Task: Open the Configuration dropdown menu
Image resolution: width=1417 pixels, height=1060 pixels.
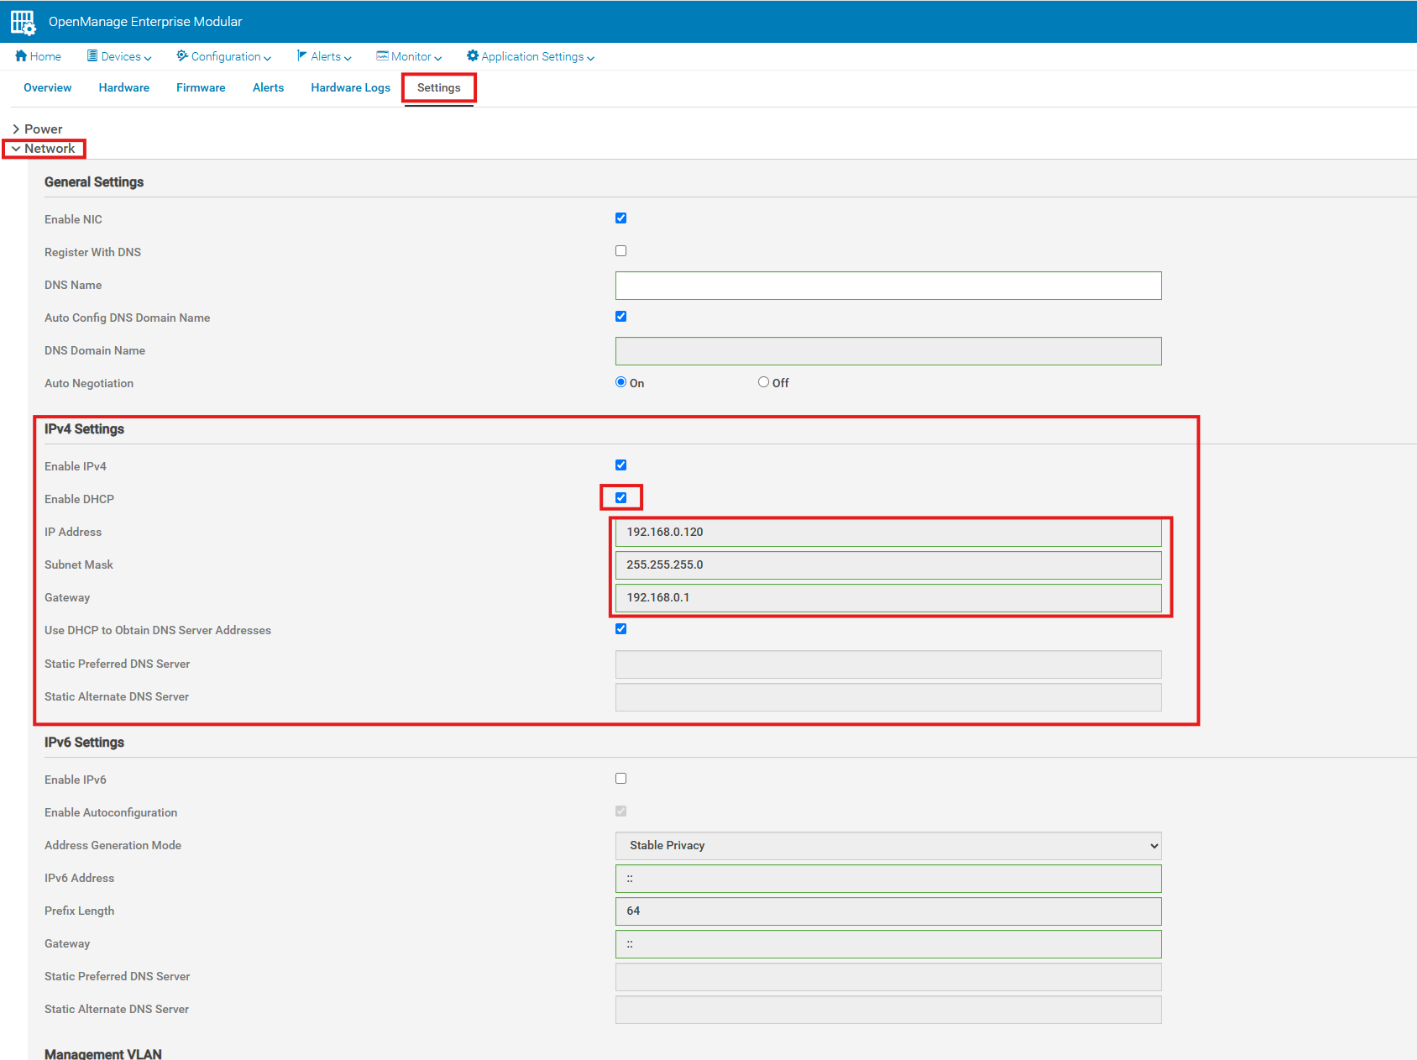Action: tap(224, 57)
